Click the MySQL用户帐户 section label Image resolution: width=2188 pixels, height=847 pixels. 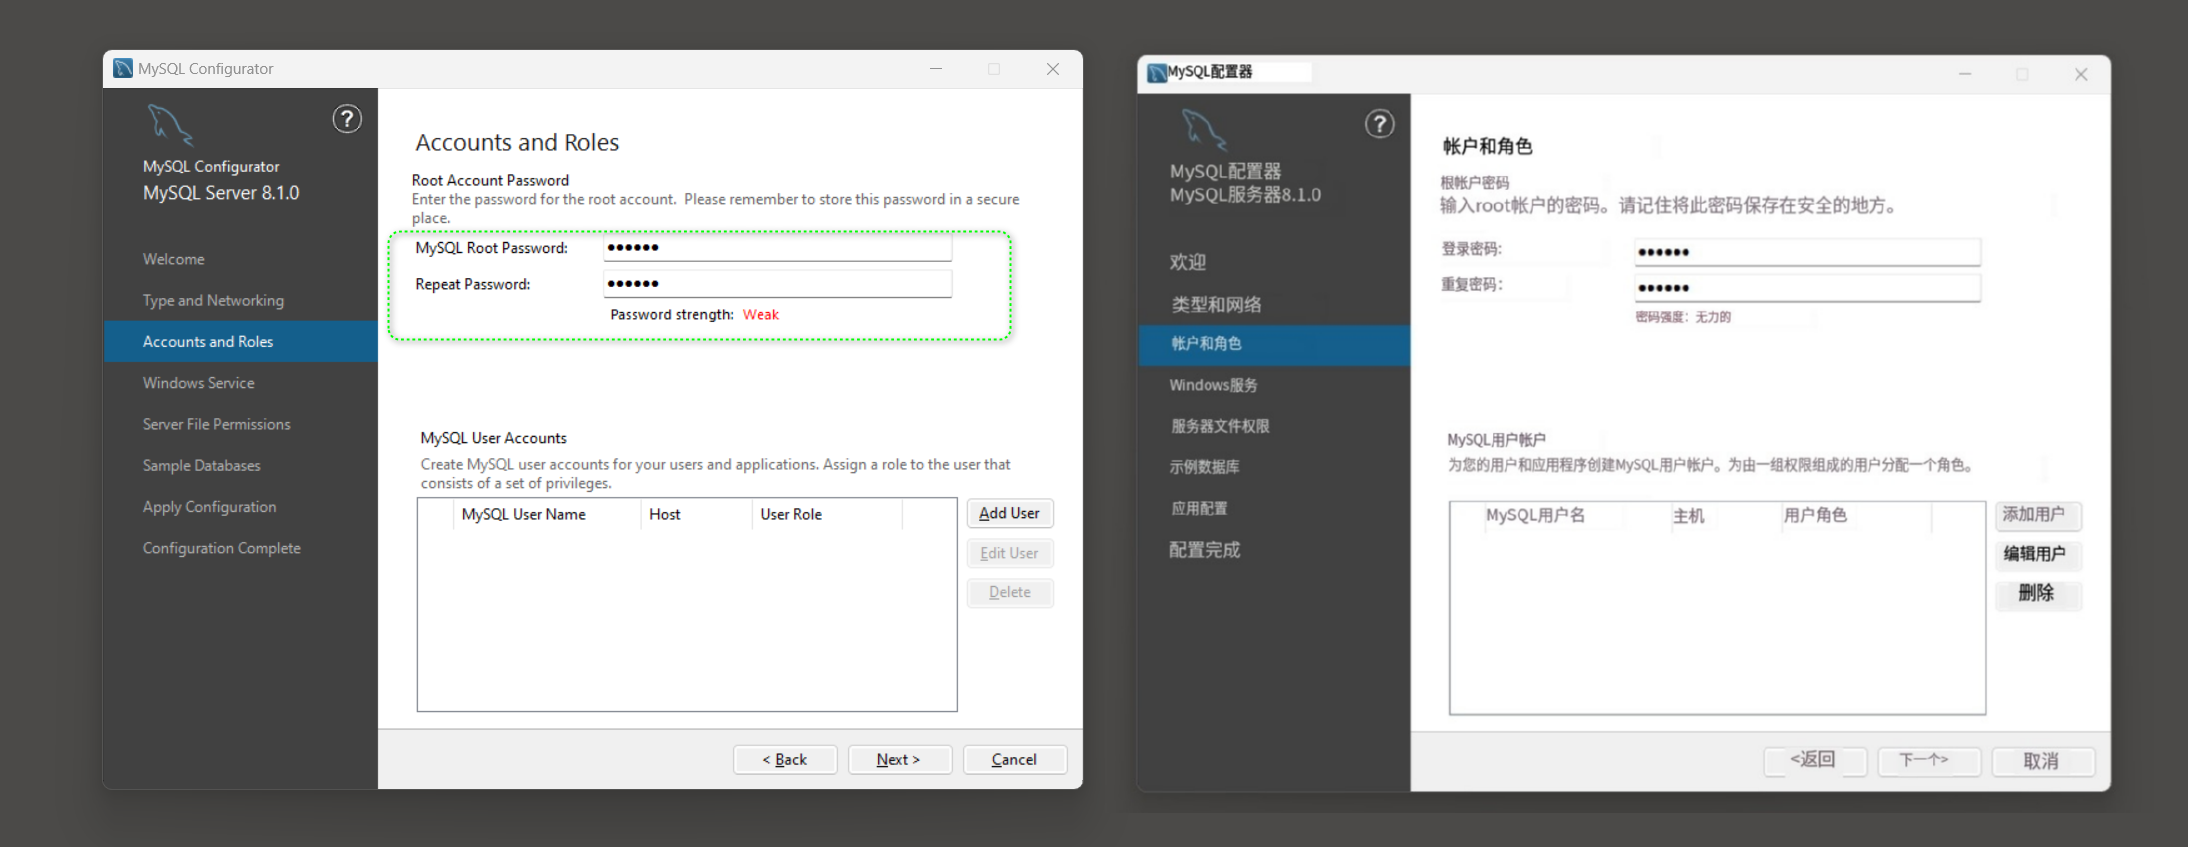1496,440
